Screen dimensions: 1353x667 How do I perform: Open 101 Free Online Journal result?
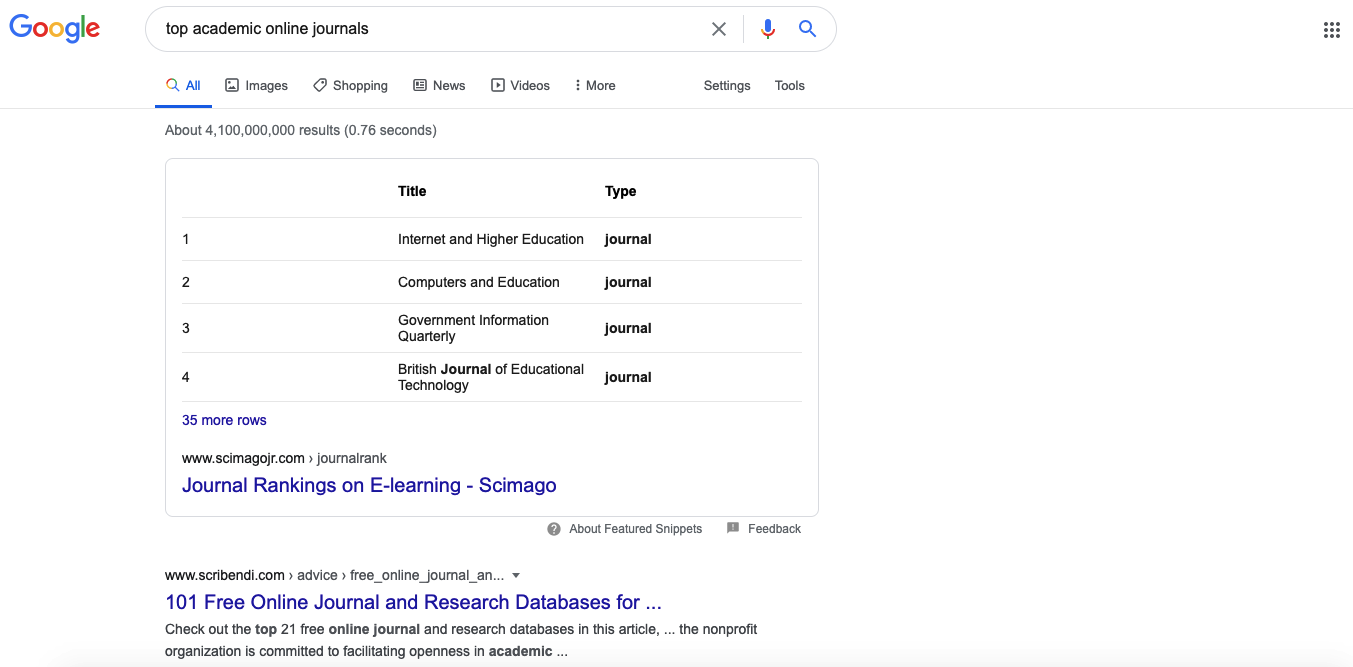tap(413, 602)
